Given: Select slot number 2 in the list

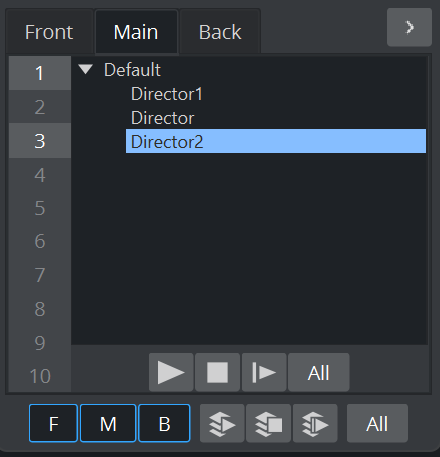Looking at the screenshot, I should 40,107.
